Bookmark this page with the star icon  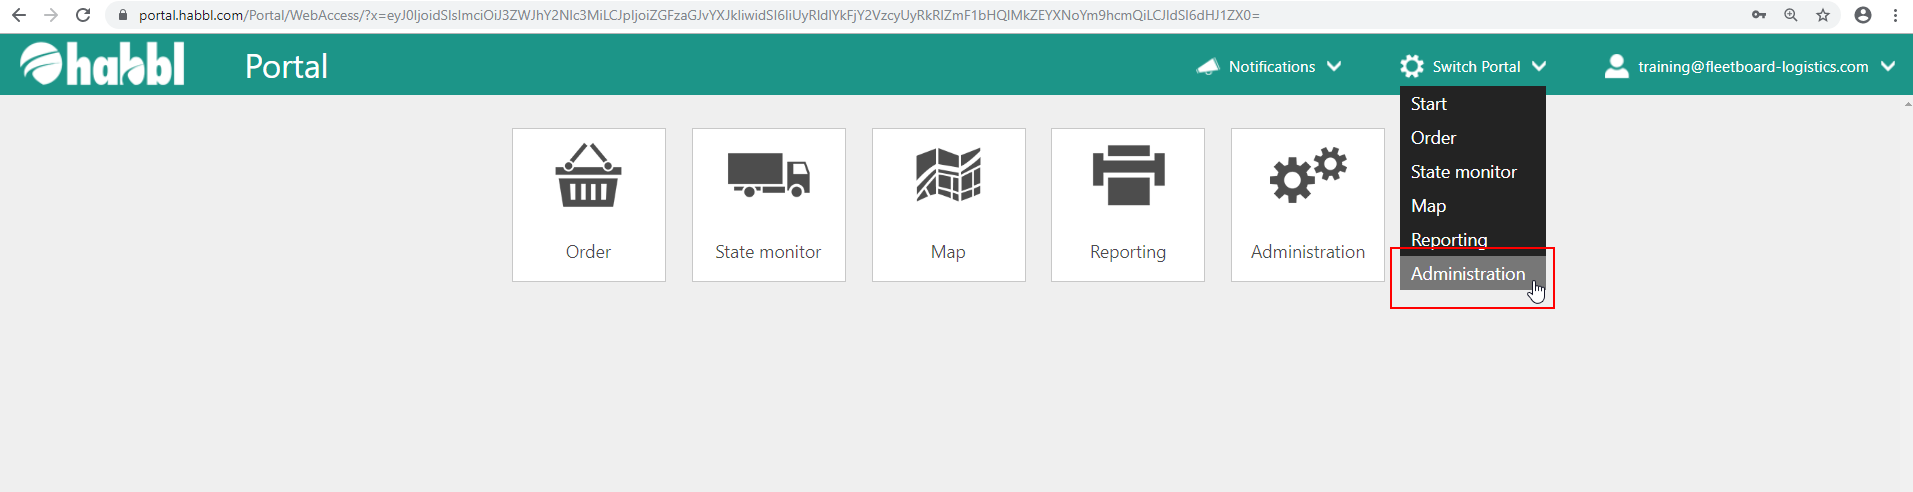pos(1823,15)
